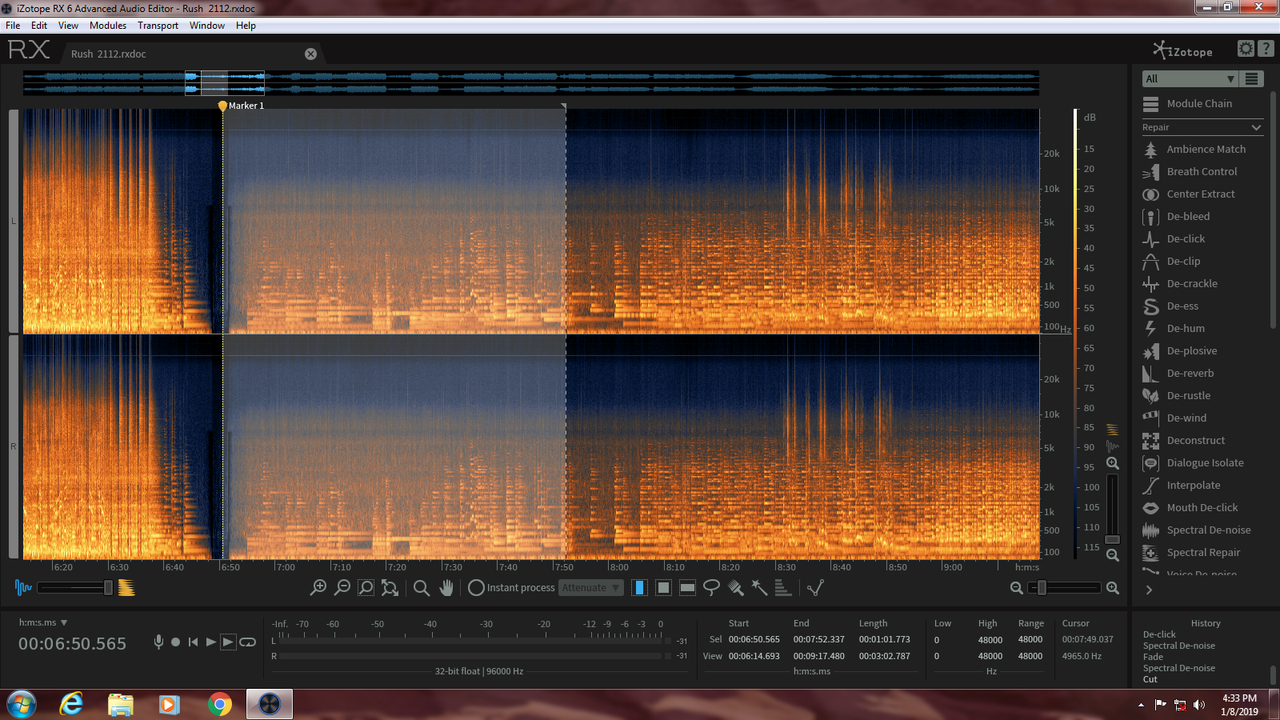
Task: Open the Transport menu
Action: 158,25
